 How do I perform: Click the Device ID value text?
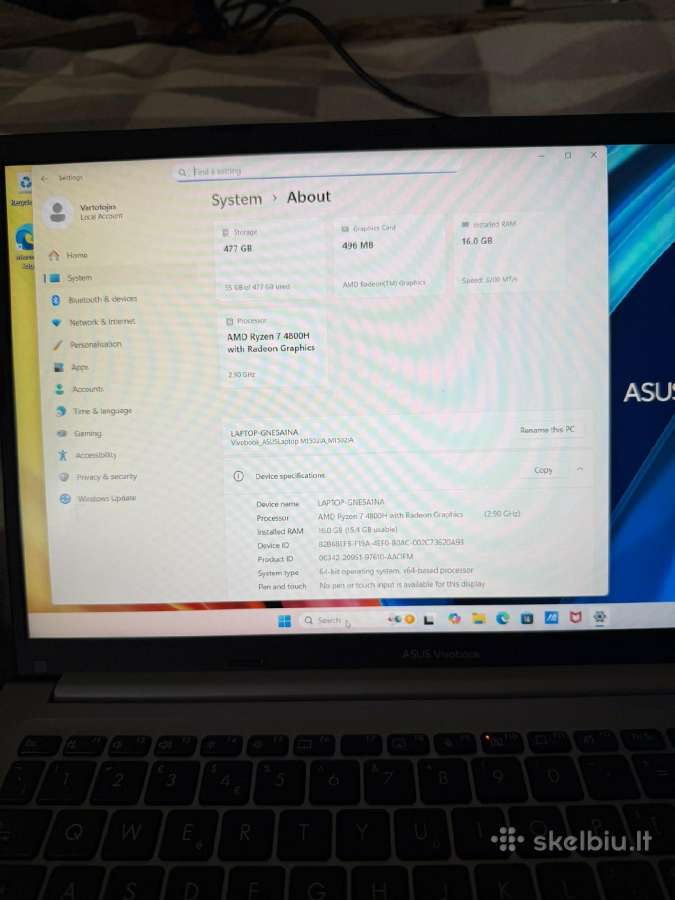(x=391, y=542)
